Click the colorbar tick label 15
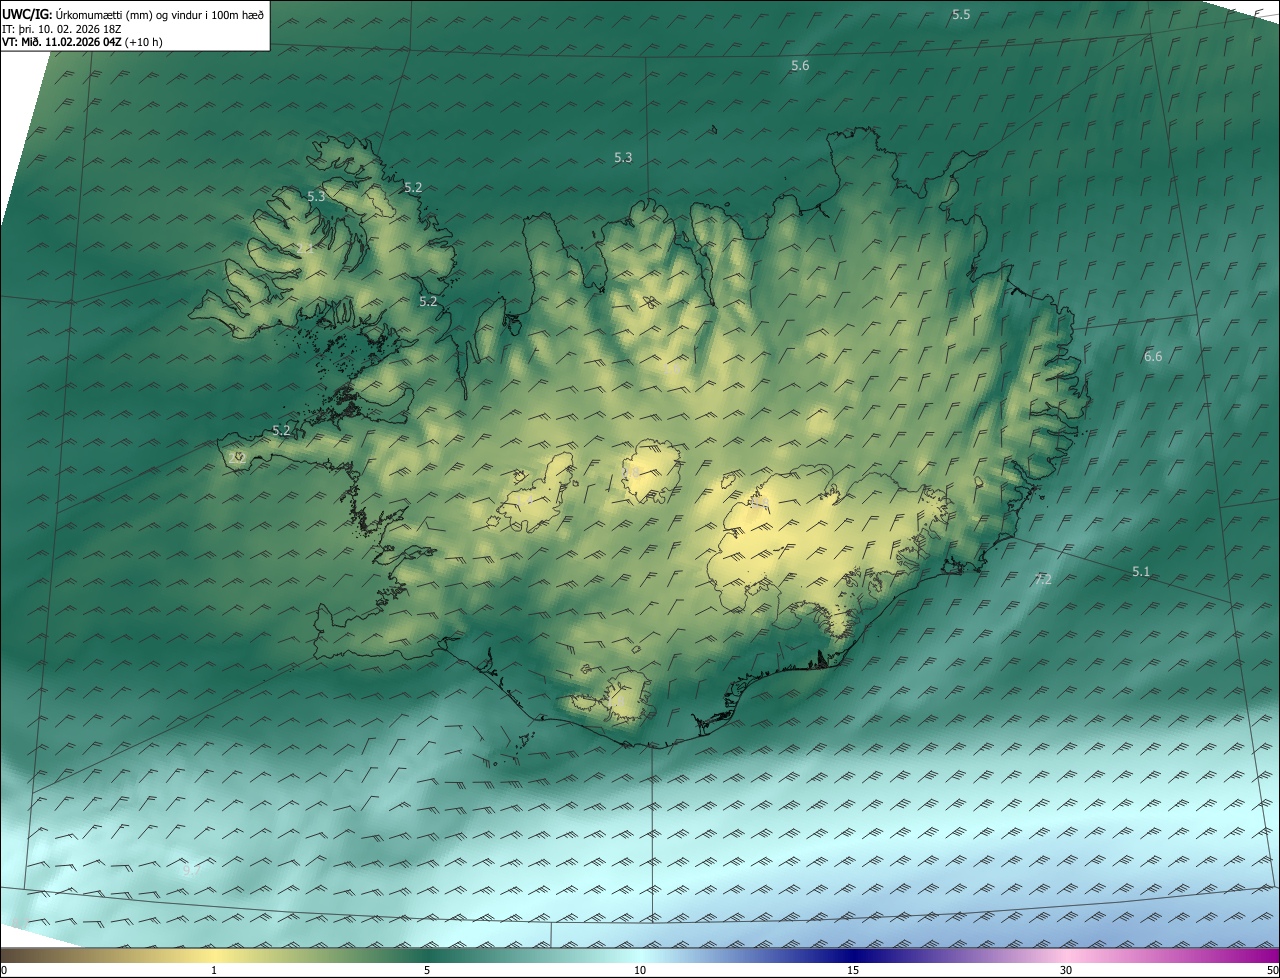The height and width of the screenshot is (978, 1280). [x=853, y=970]
